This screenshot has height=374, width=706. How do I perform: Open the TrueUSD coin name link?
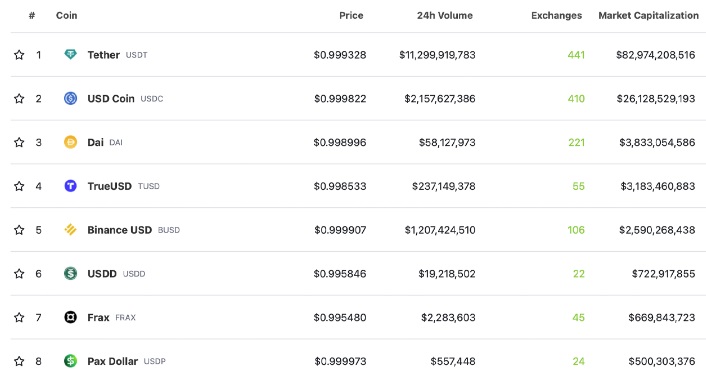click(x=109, y=186)
